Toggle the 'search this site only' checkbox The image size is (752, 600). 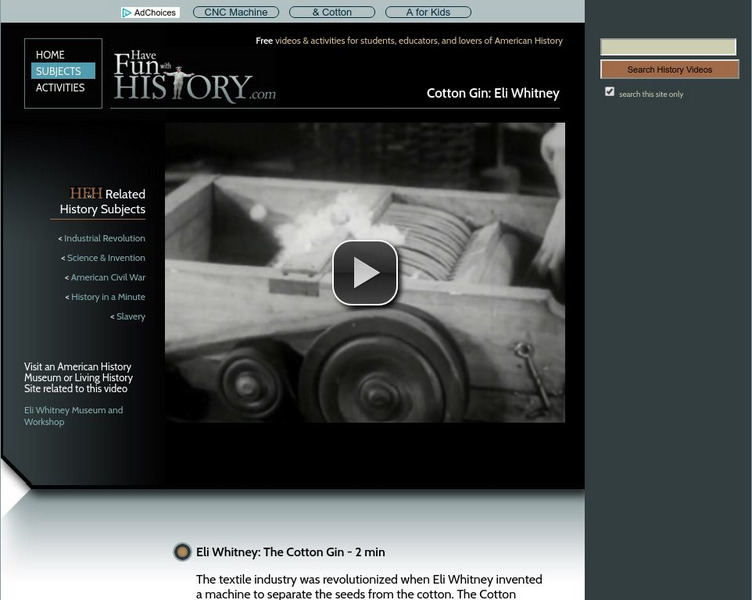[x=610, y=92]
